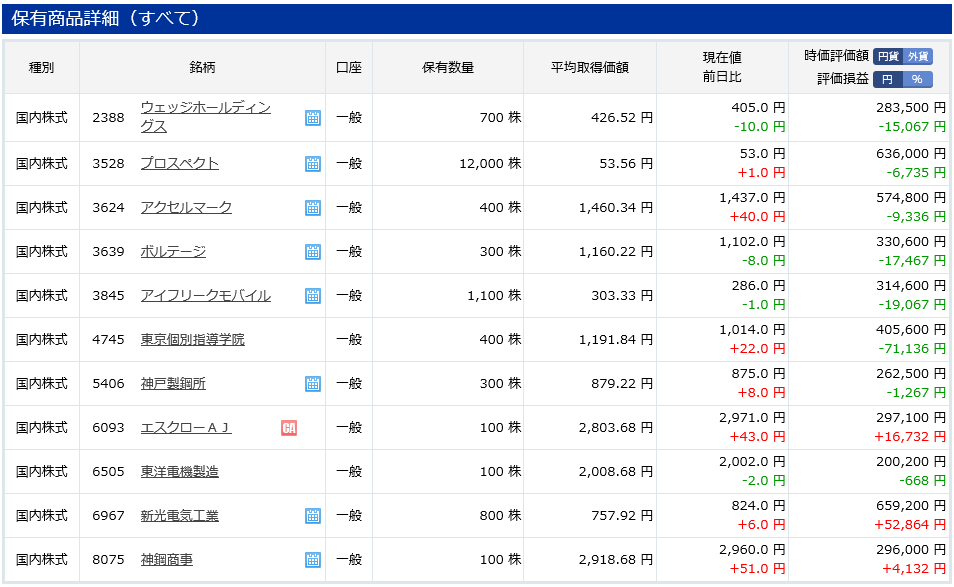The height and width of the screenshot is (587, 954).
Task: Open calendar icon for 新光電気工業 row
Action: point(313,516)
